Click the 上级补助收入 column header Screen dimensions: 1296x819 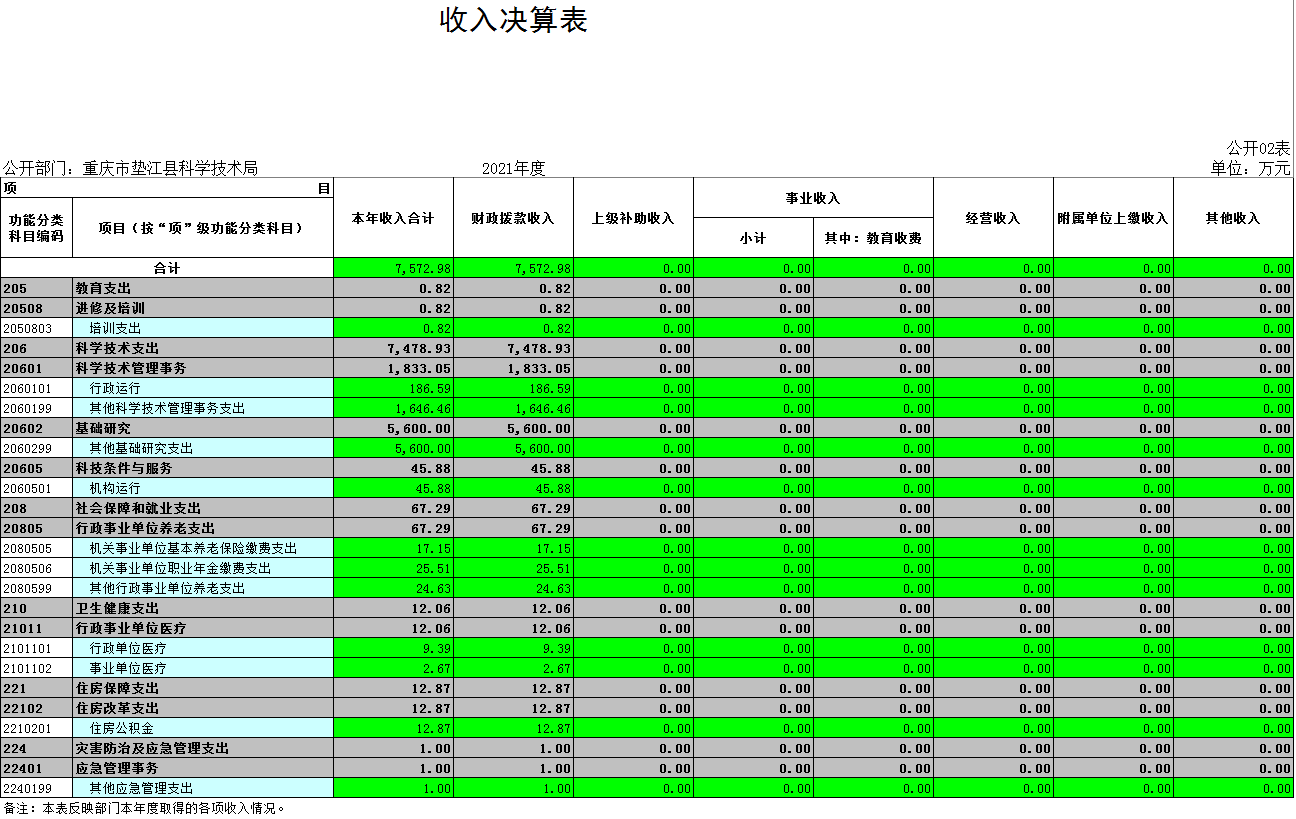pos(633,218)
